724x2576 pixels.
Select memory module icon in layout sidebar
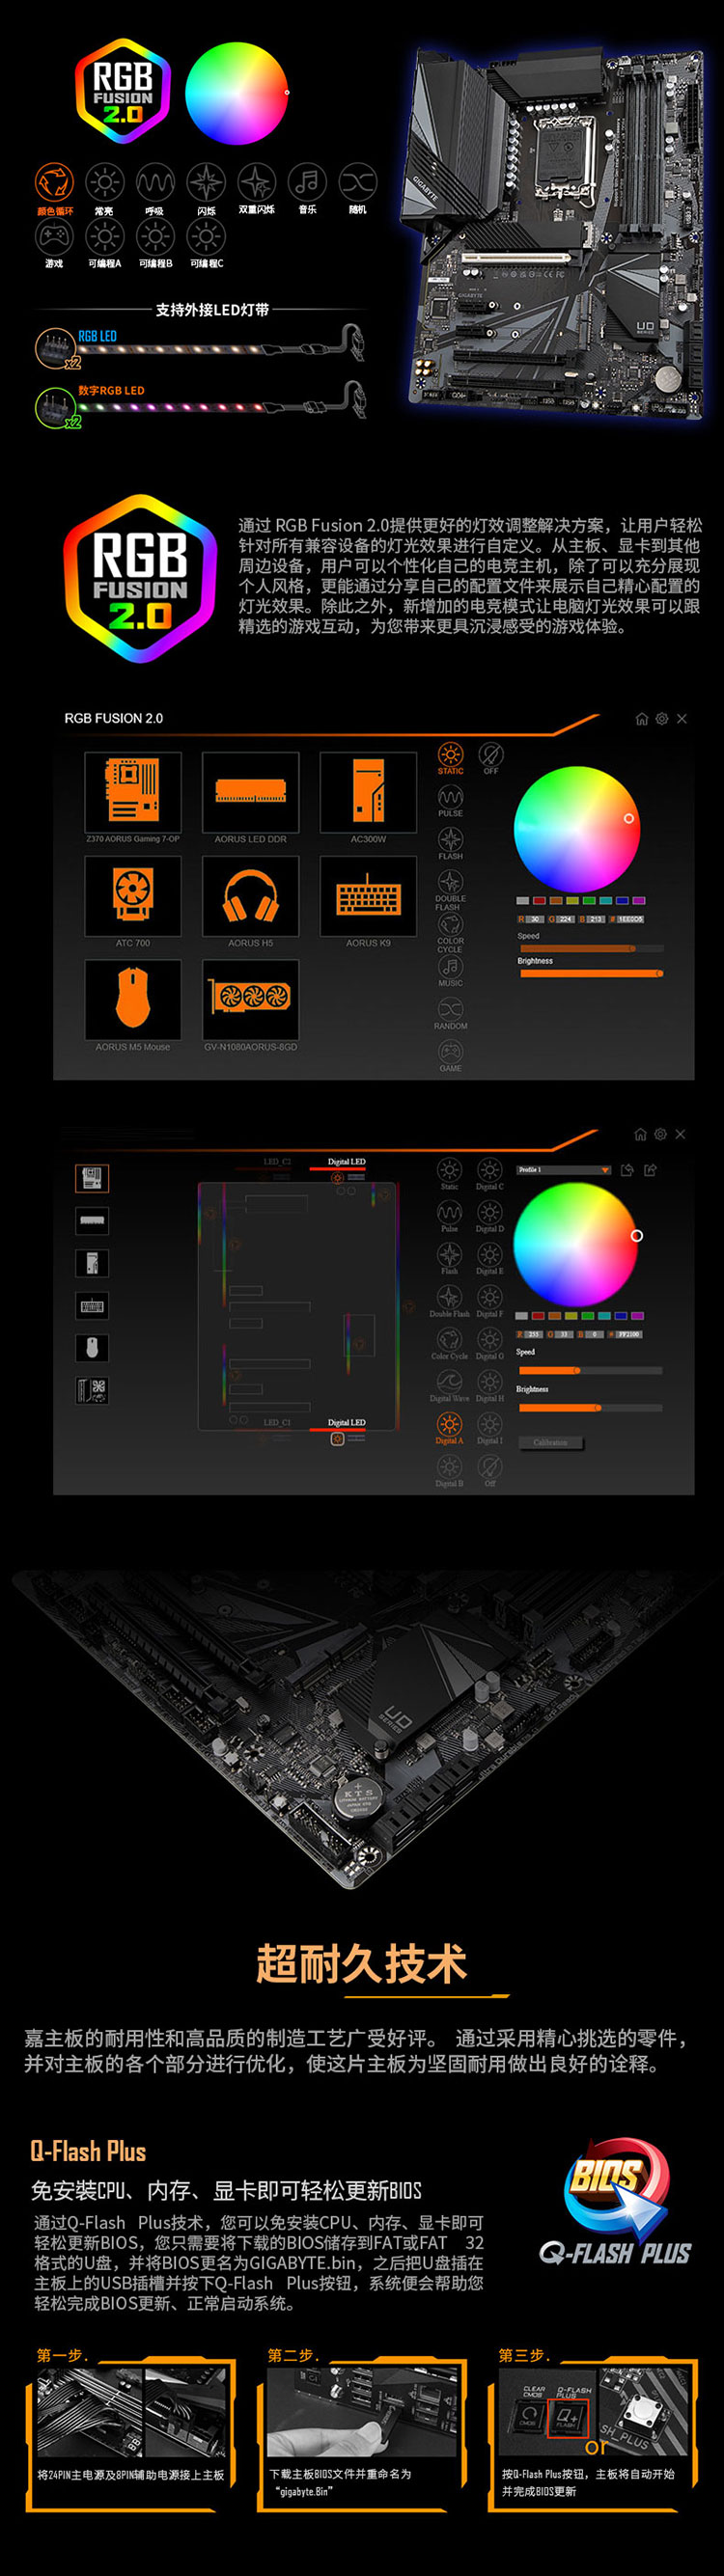(x=92, y=1220)
